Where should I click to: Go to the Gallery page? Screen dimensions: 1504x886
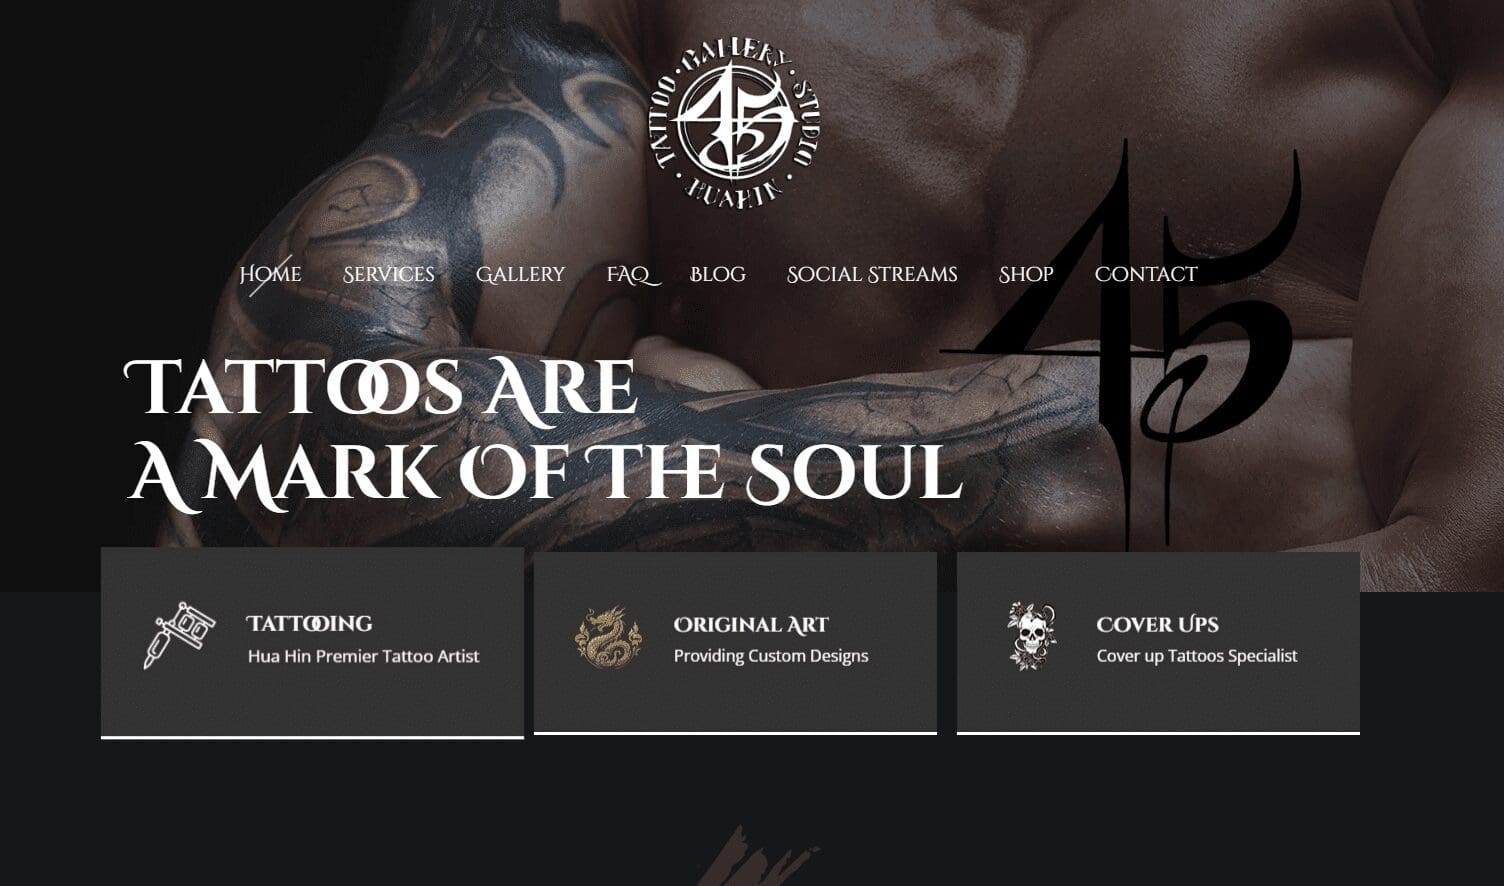click(x=520, y=274)
